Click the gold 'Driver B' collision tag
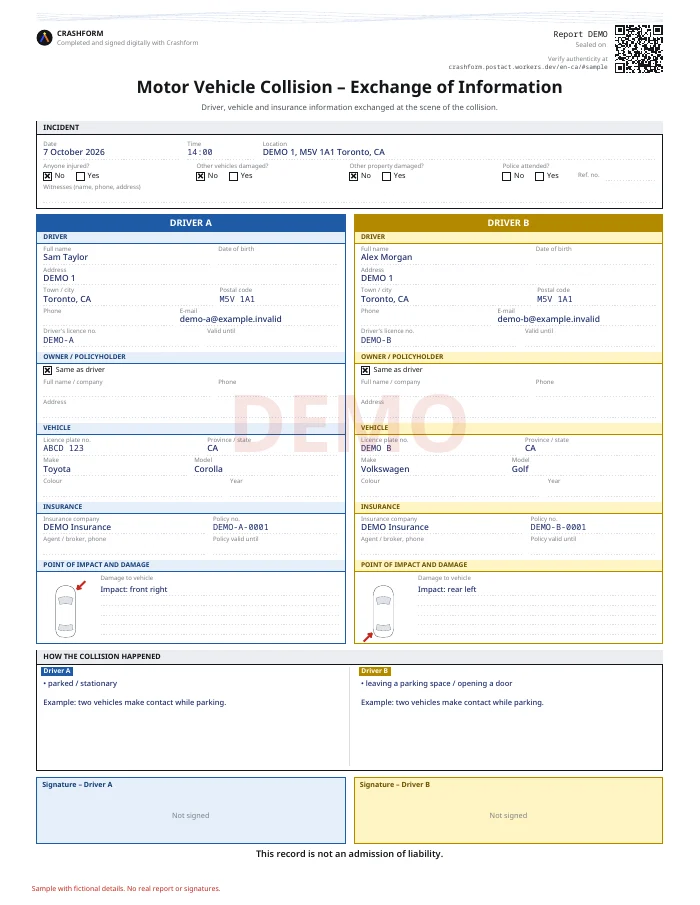The image size is (700, 905). pyautogui.click(x=375, y=671)
